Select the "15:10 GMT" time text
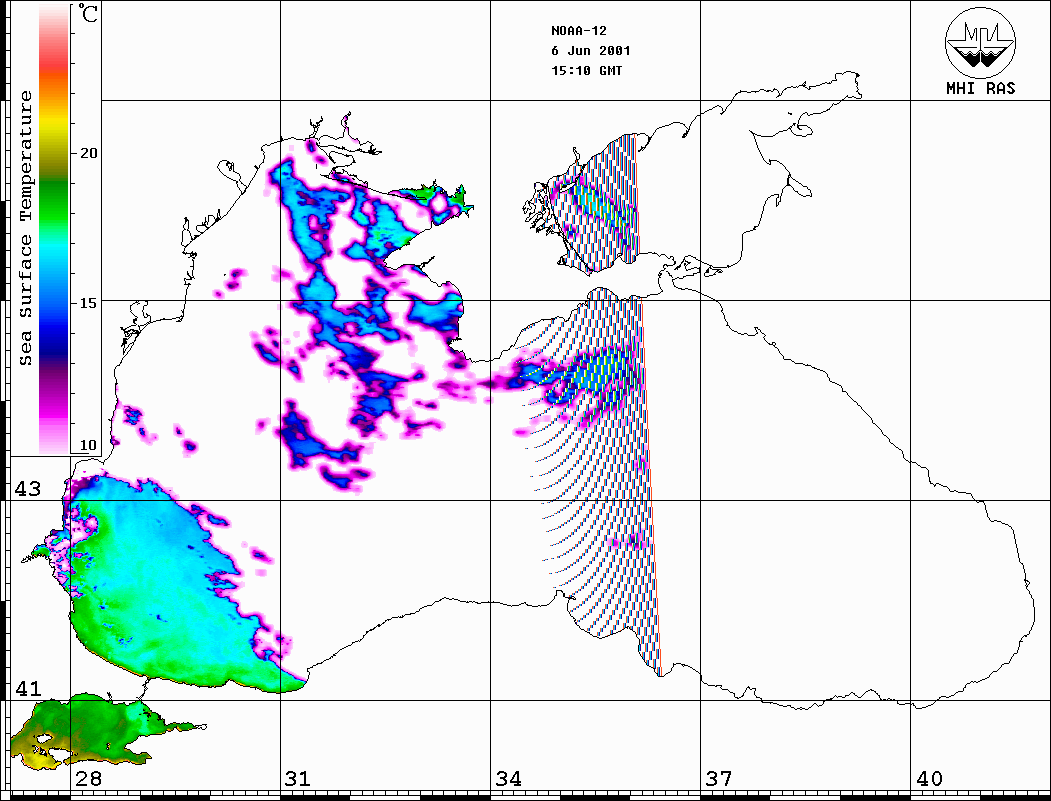This screenshot has height=801, width=1051. [x=586, y=70]
